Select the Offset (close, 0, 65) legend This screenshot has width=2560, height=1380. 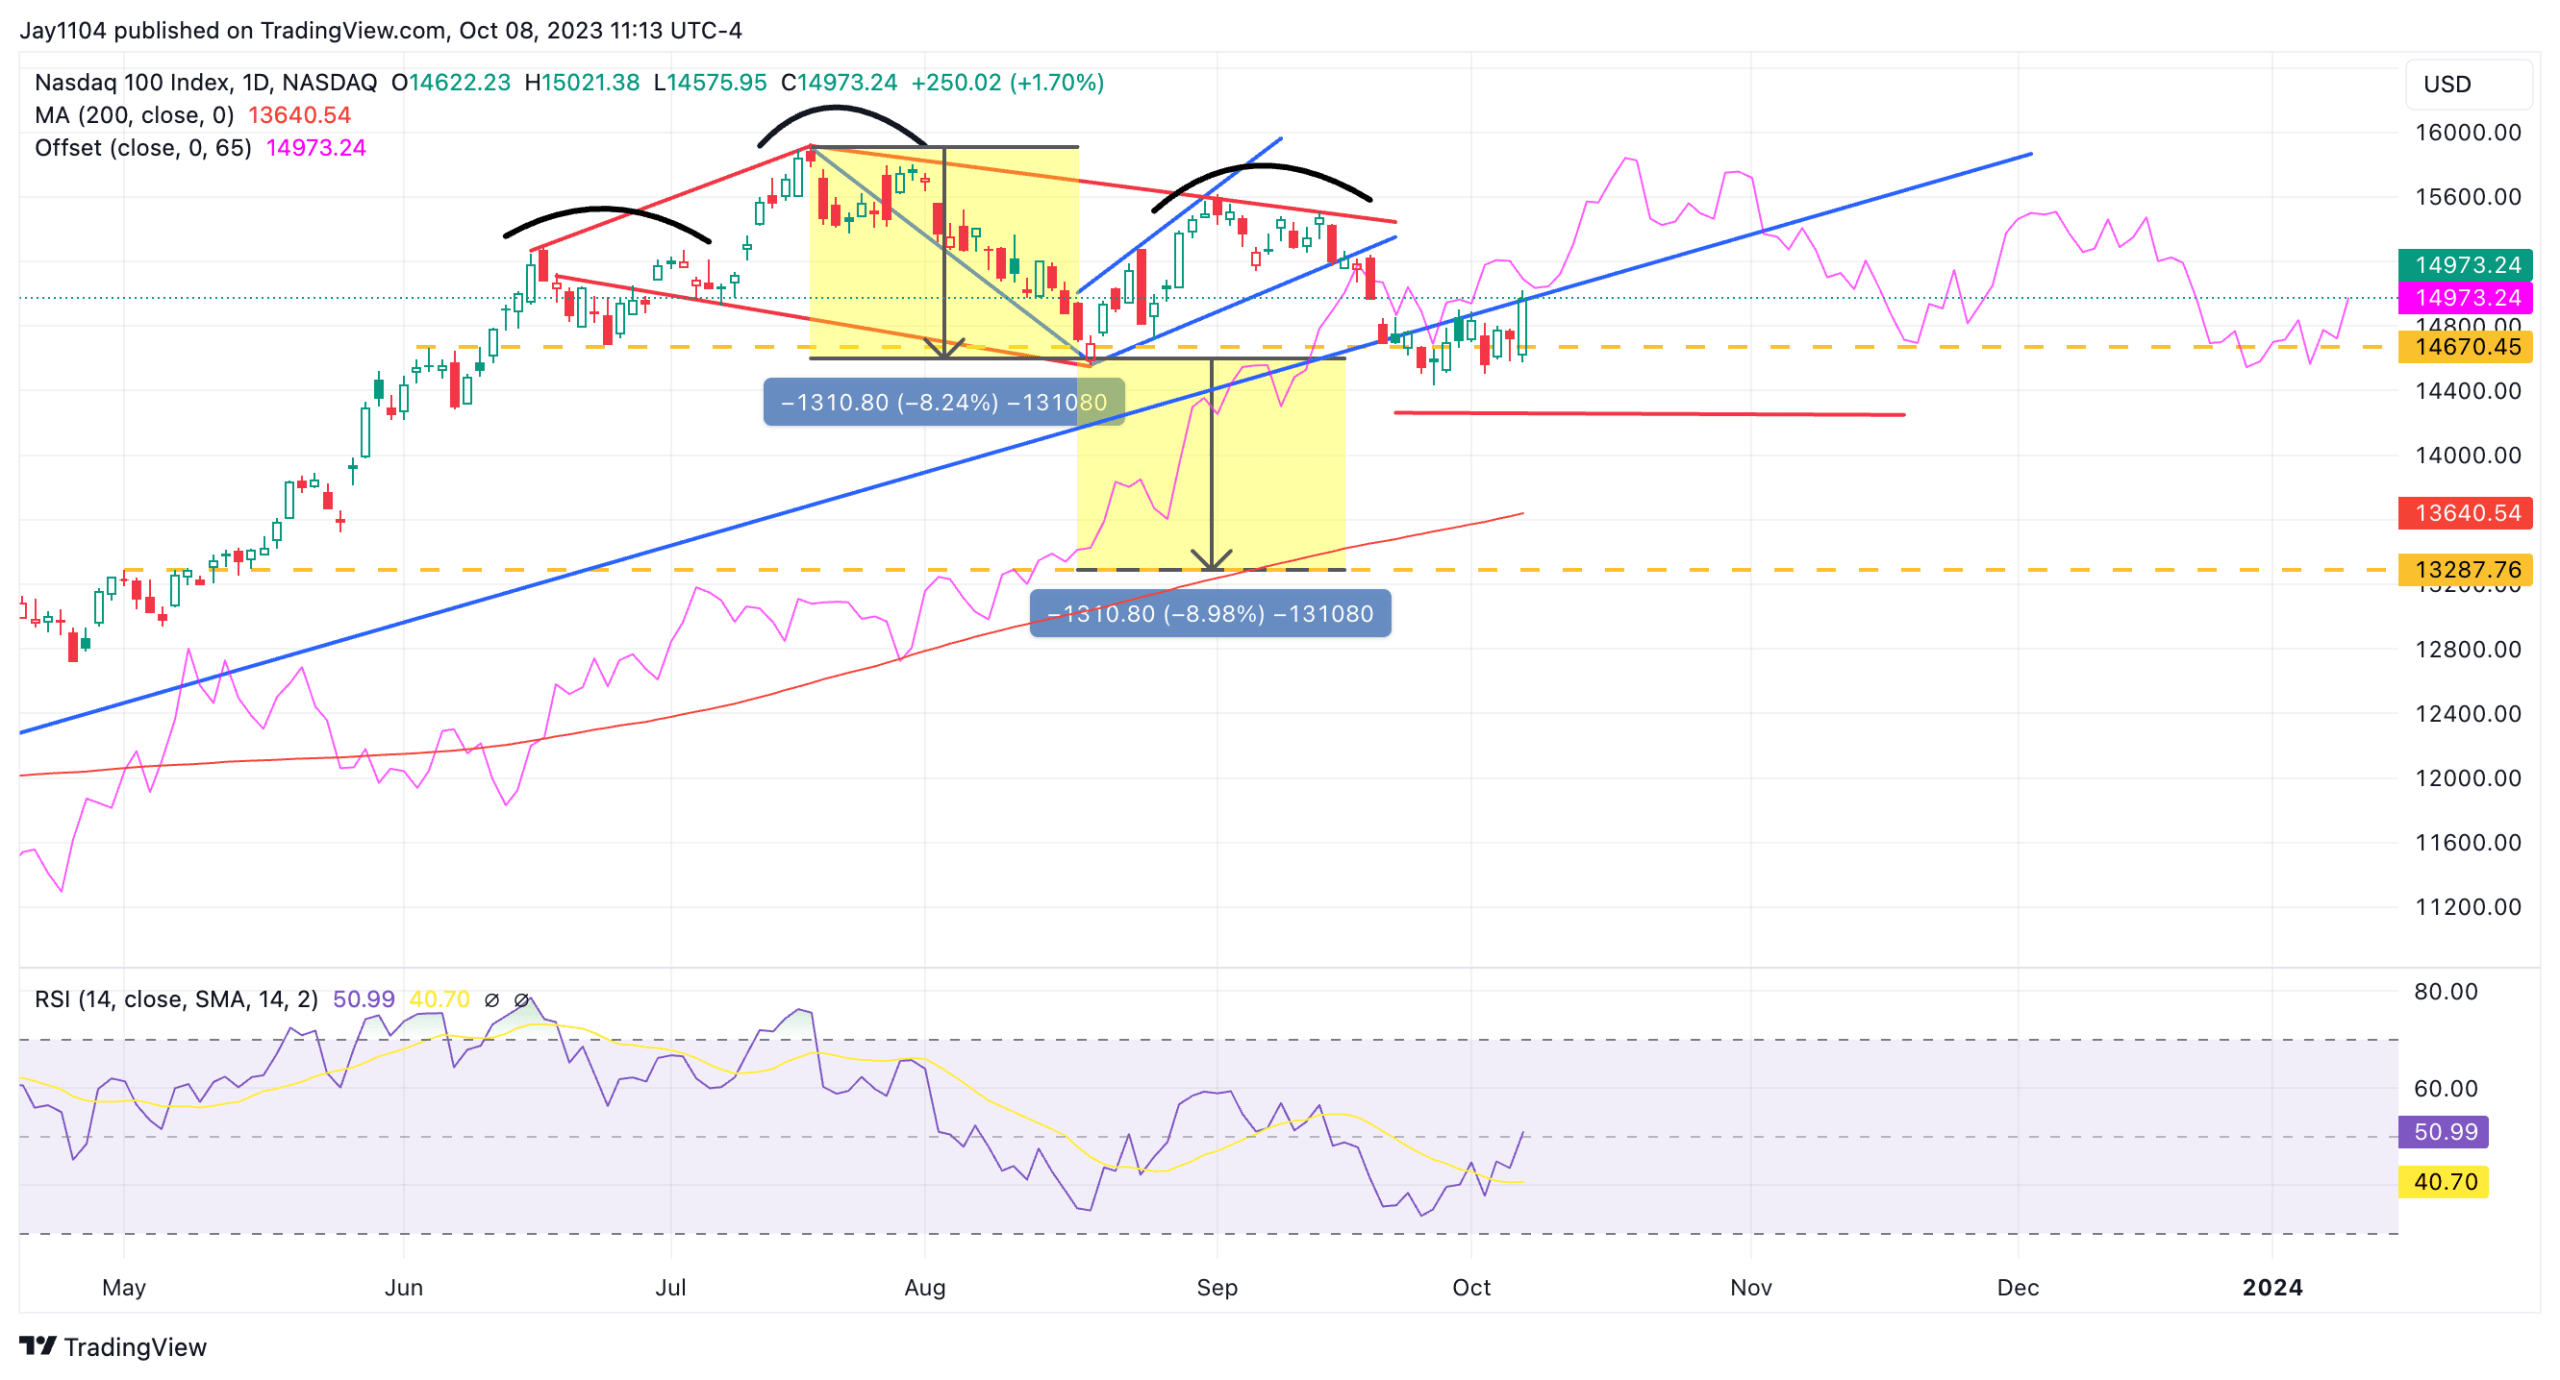click(143, 148)
